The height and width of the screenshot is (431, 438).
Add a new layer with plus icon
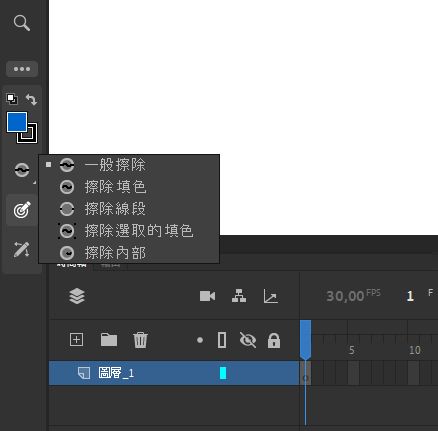[76, 340]
